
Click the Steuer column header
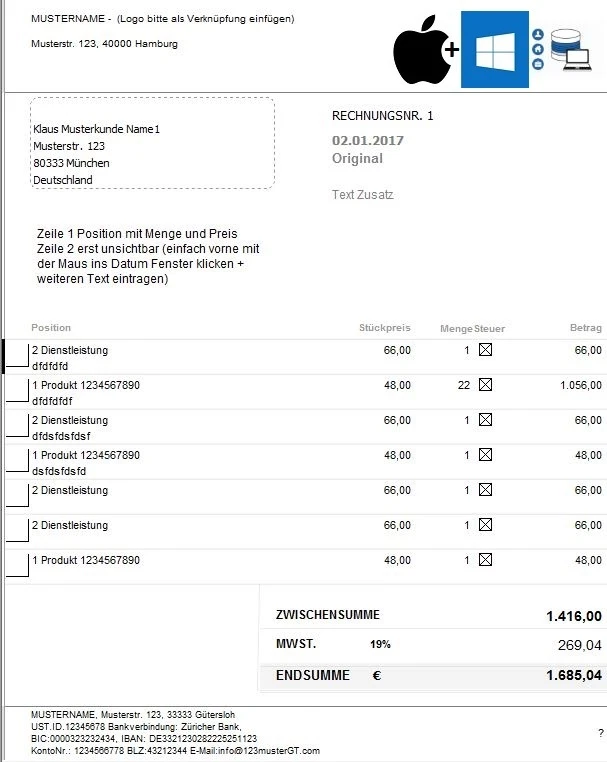click(x=489, y=329)
